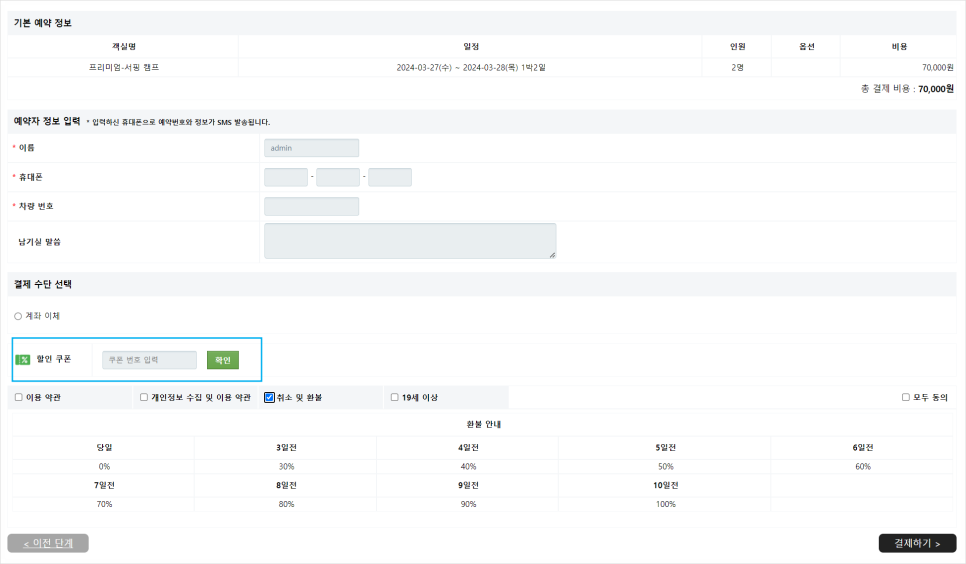The height and width of the screenshot is (564, 966).
Task: Click the 60% refund rate cell
Action: [862, 467]
